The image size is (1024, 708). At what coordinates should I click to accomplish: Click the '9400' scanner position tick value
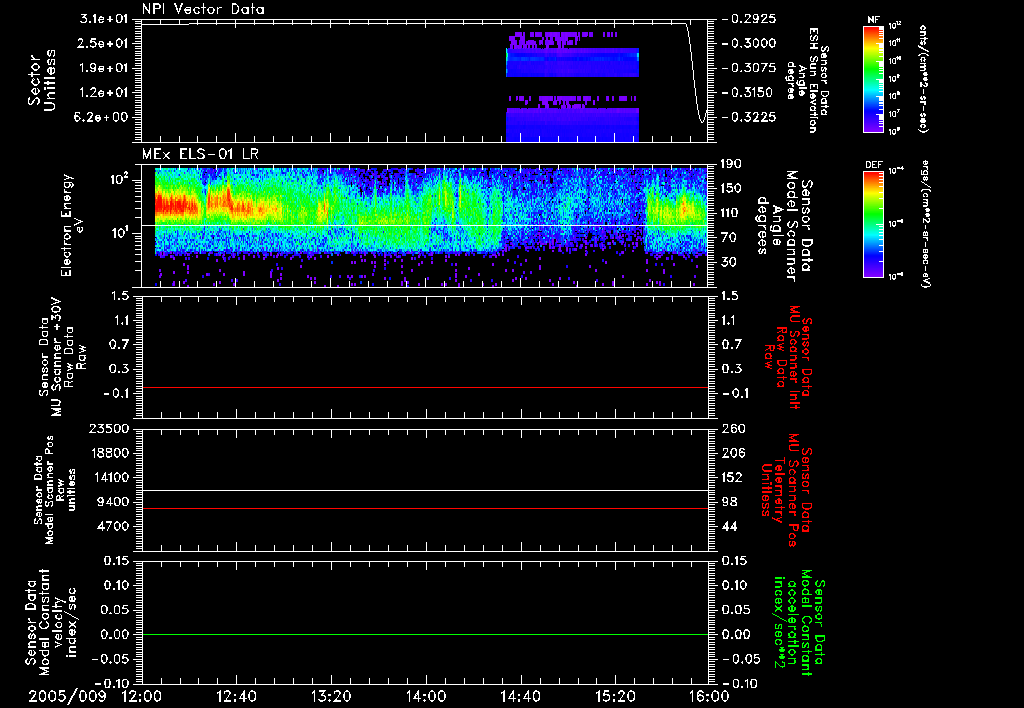(113, 502)
